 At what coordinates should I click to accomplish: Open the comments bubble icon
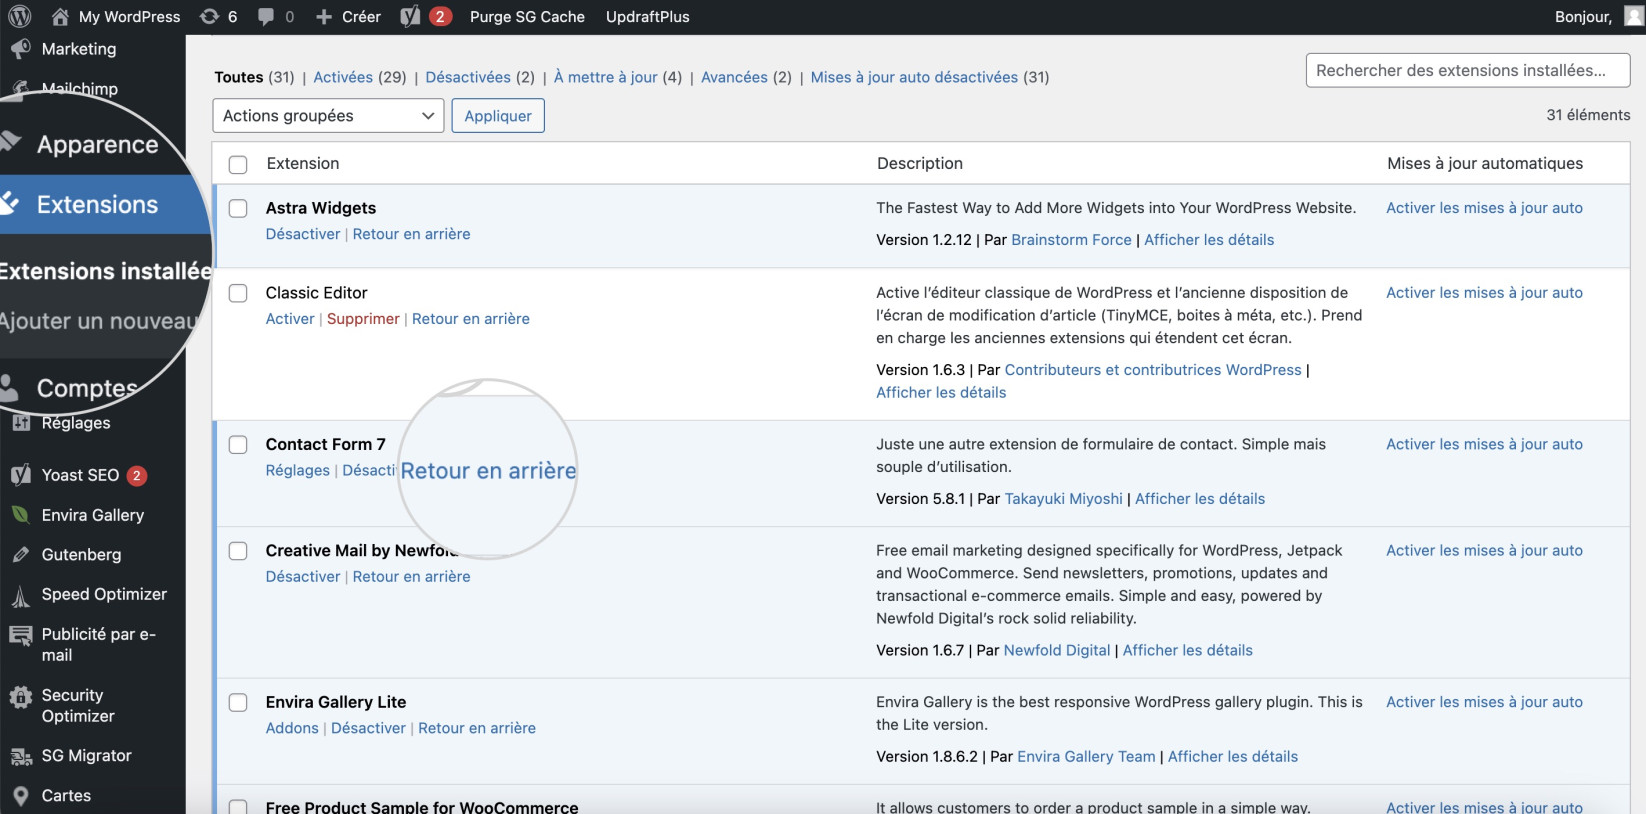coord(266,16)
